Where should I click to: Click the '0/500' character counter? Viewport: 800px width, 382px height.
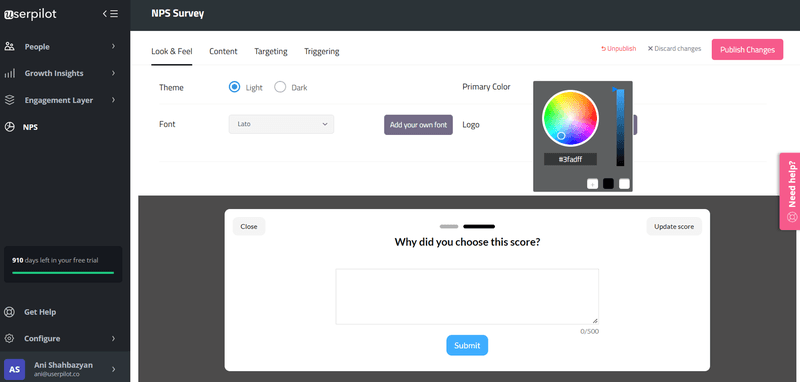[x=589, y=332]
